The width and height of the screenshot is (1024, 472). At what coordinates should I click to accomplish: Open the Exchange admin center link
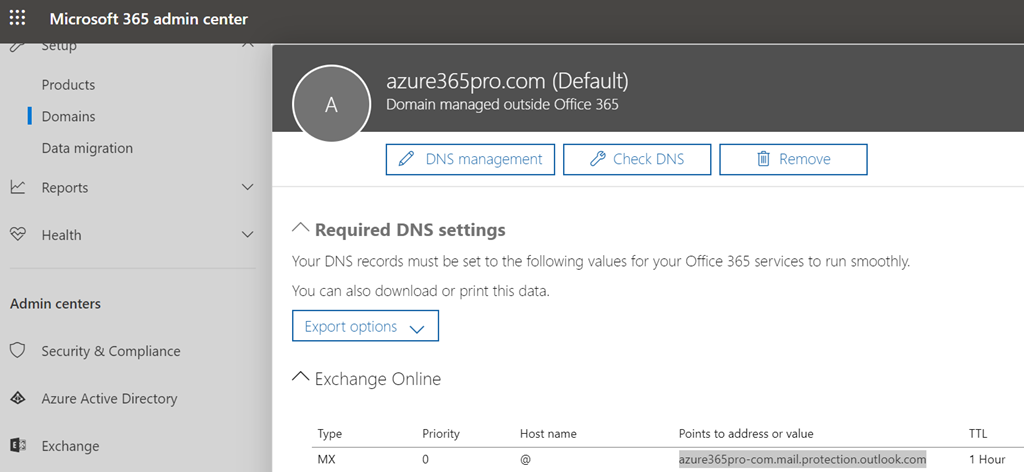tap(71, 446)
